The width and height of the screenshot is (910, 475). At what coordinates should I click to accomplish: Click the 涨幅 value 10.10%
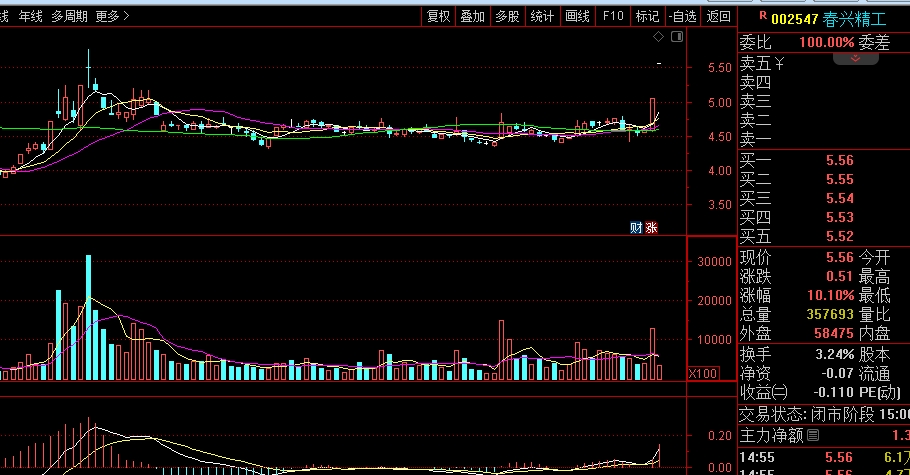coord(830,296)
